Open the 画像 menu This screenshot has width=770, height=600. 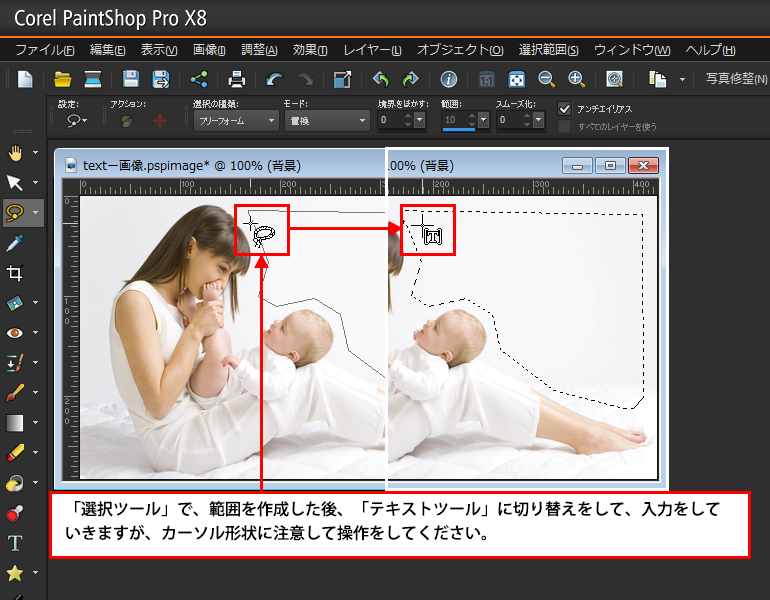(209, 50)
